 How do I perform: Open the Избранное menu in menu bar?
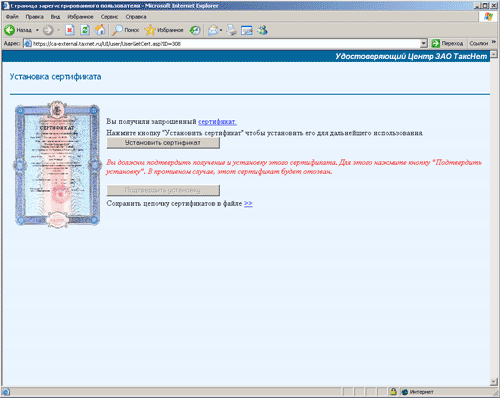click(80, 17)
